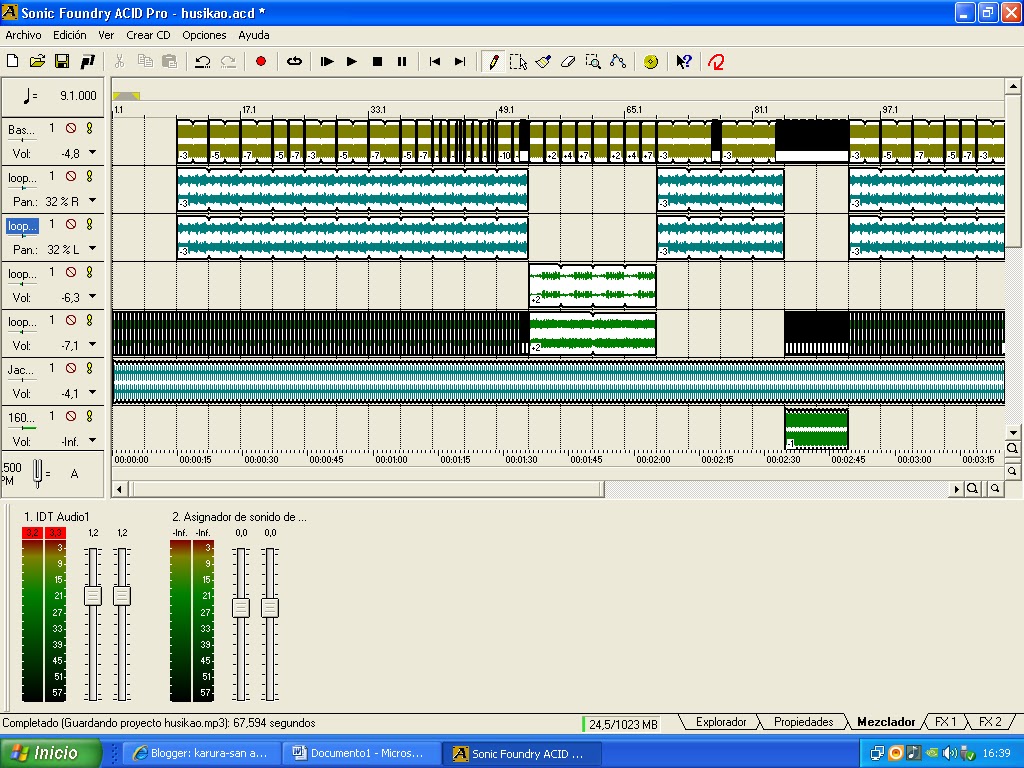This screenshot has height=768, width=1024.
Task: Select the Selection tool
Action: pyautogui.click(x=519, y=61)
